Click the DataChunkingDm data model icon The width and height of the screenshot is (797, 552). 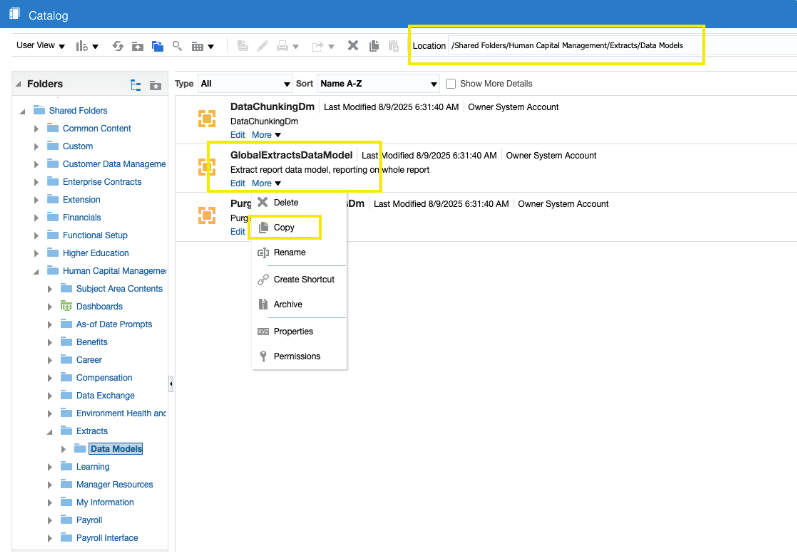click(x=207, y=118)
